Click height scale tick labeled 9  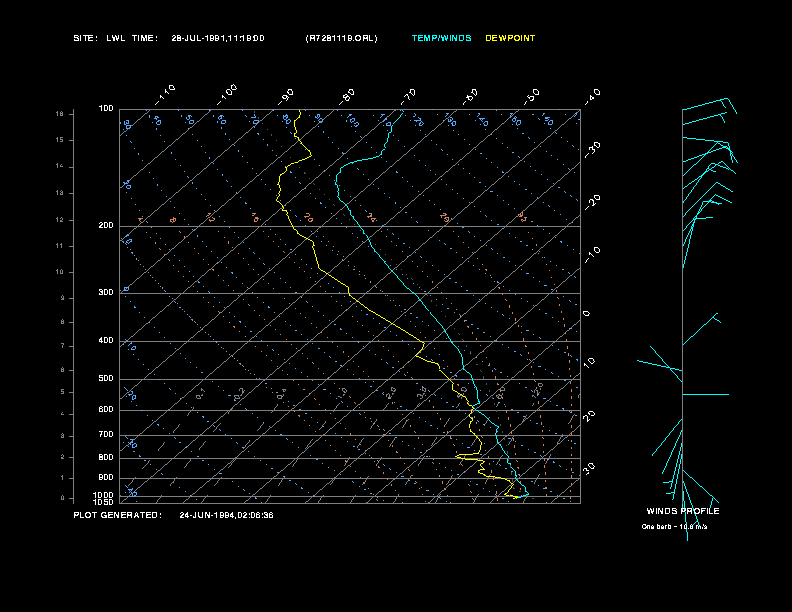tap(63, 298)
